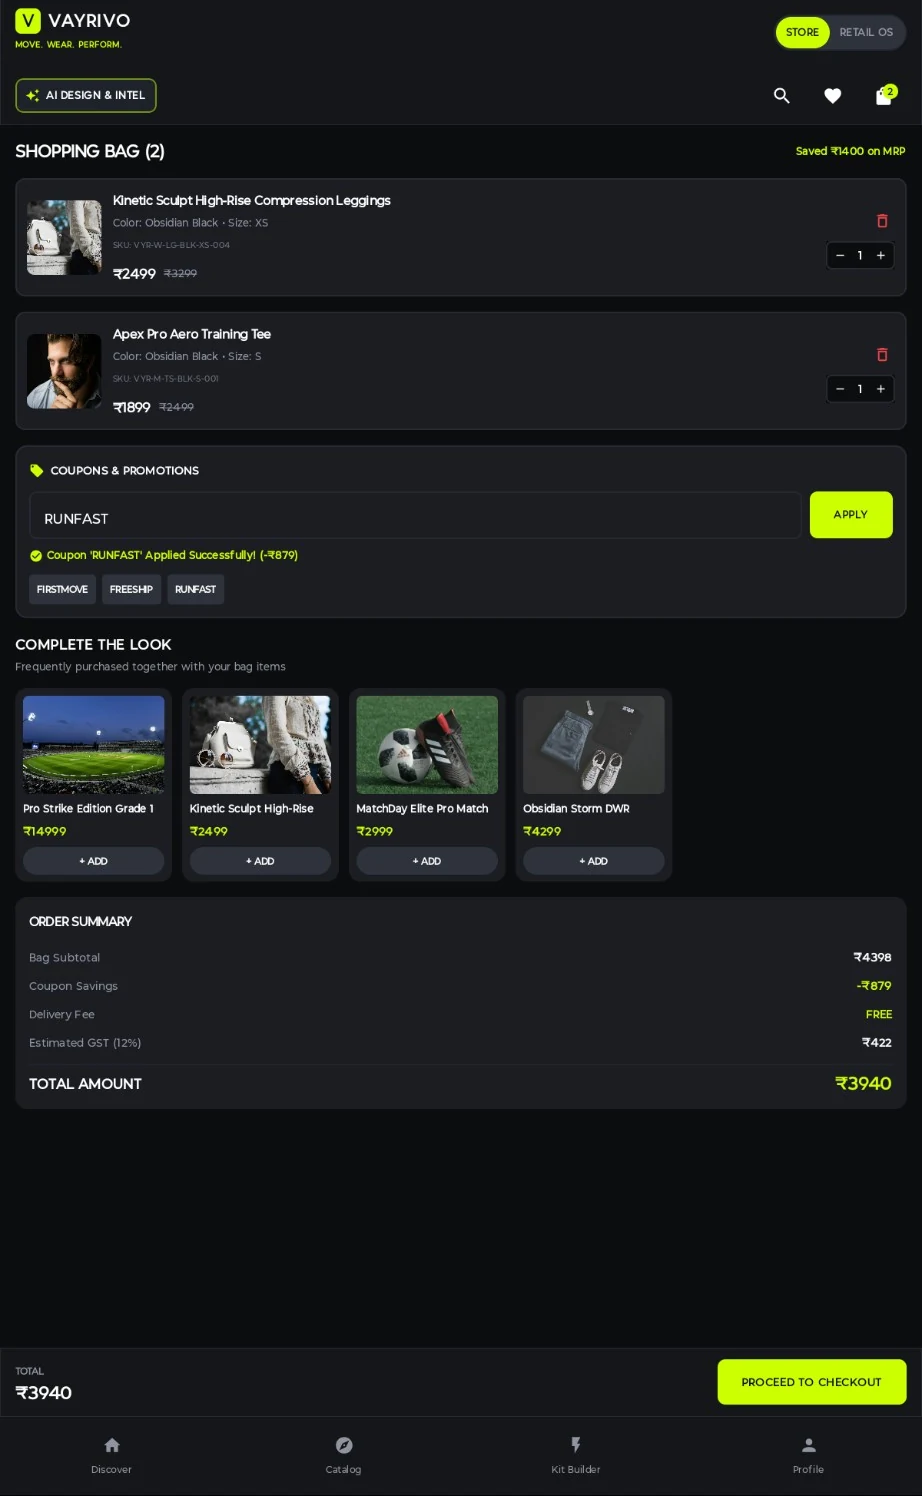Viewport: 922px width, 1496px height.
Task: Select the RUNFAST coupon chip
Action: 195,589
